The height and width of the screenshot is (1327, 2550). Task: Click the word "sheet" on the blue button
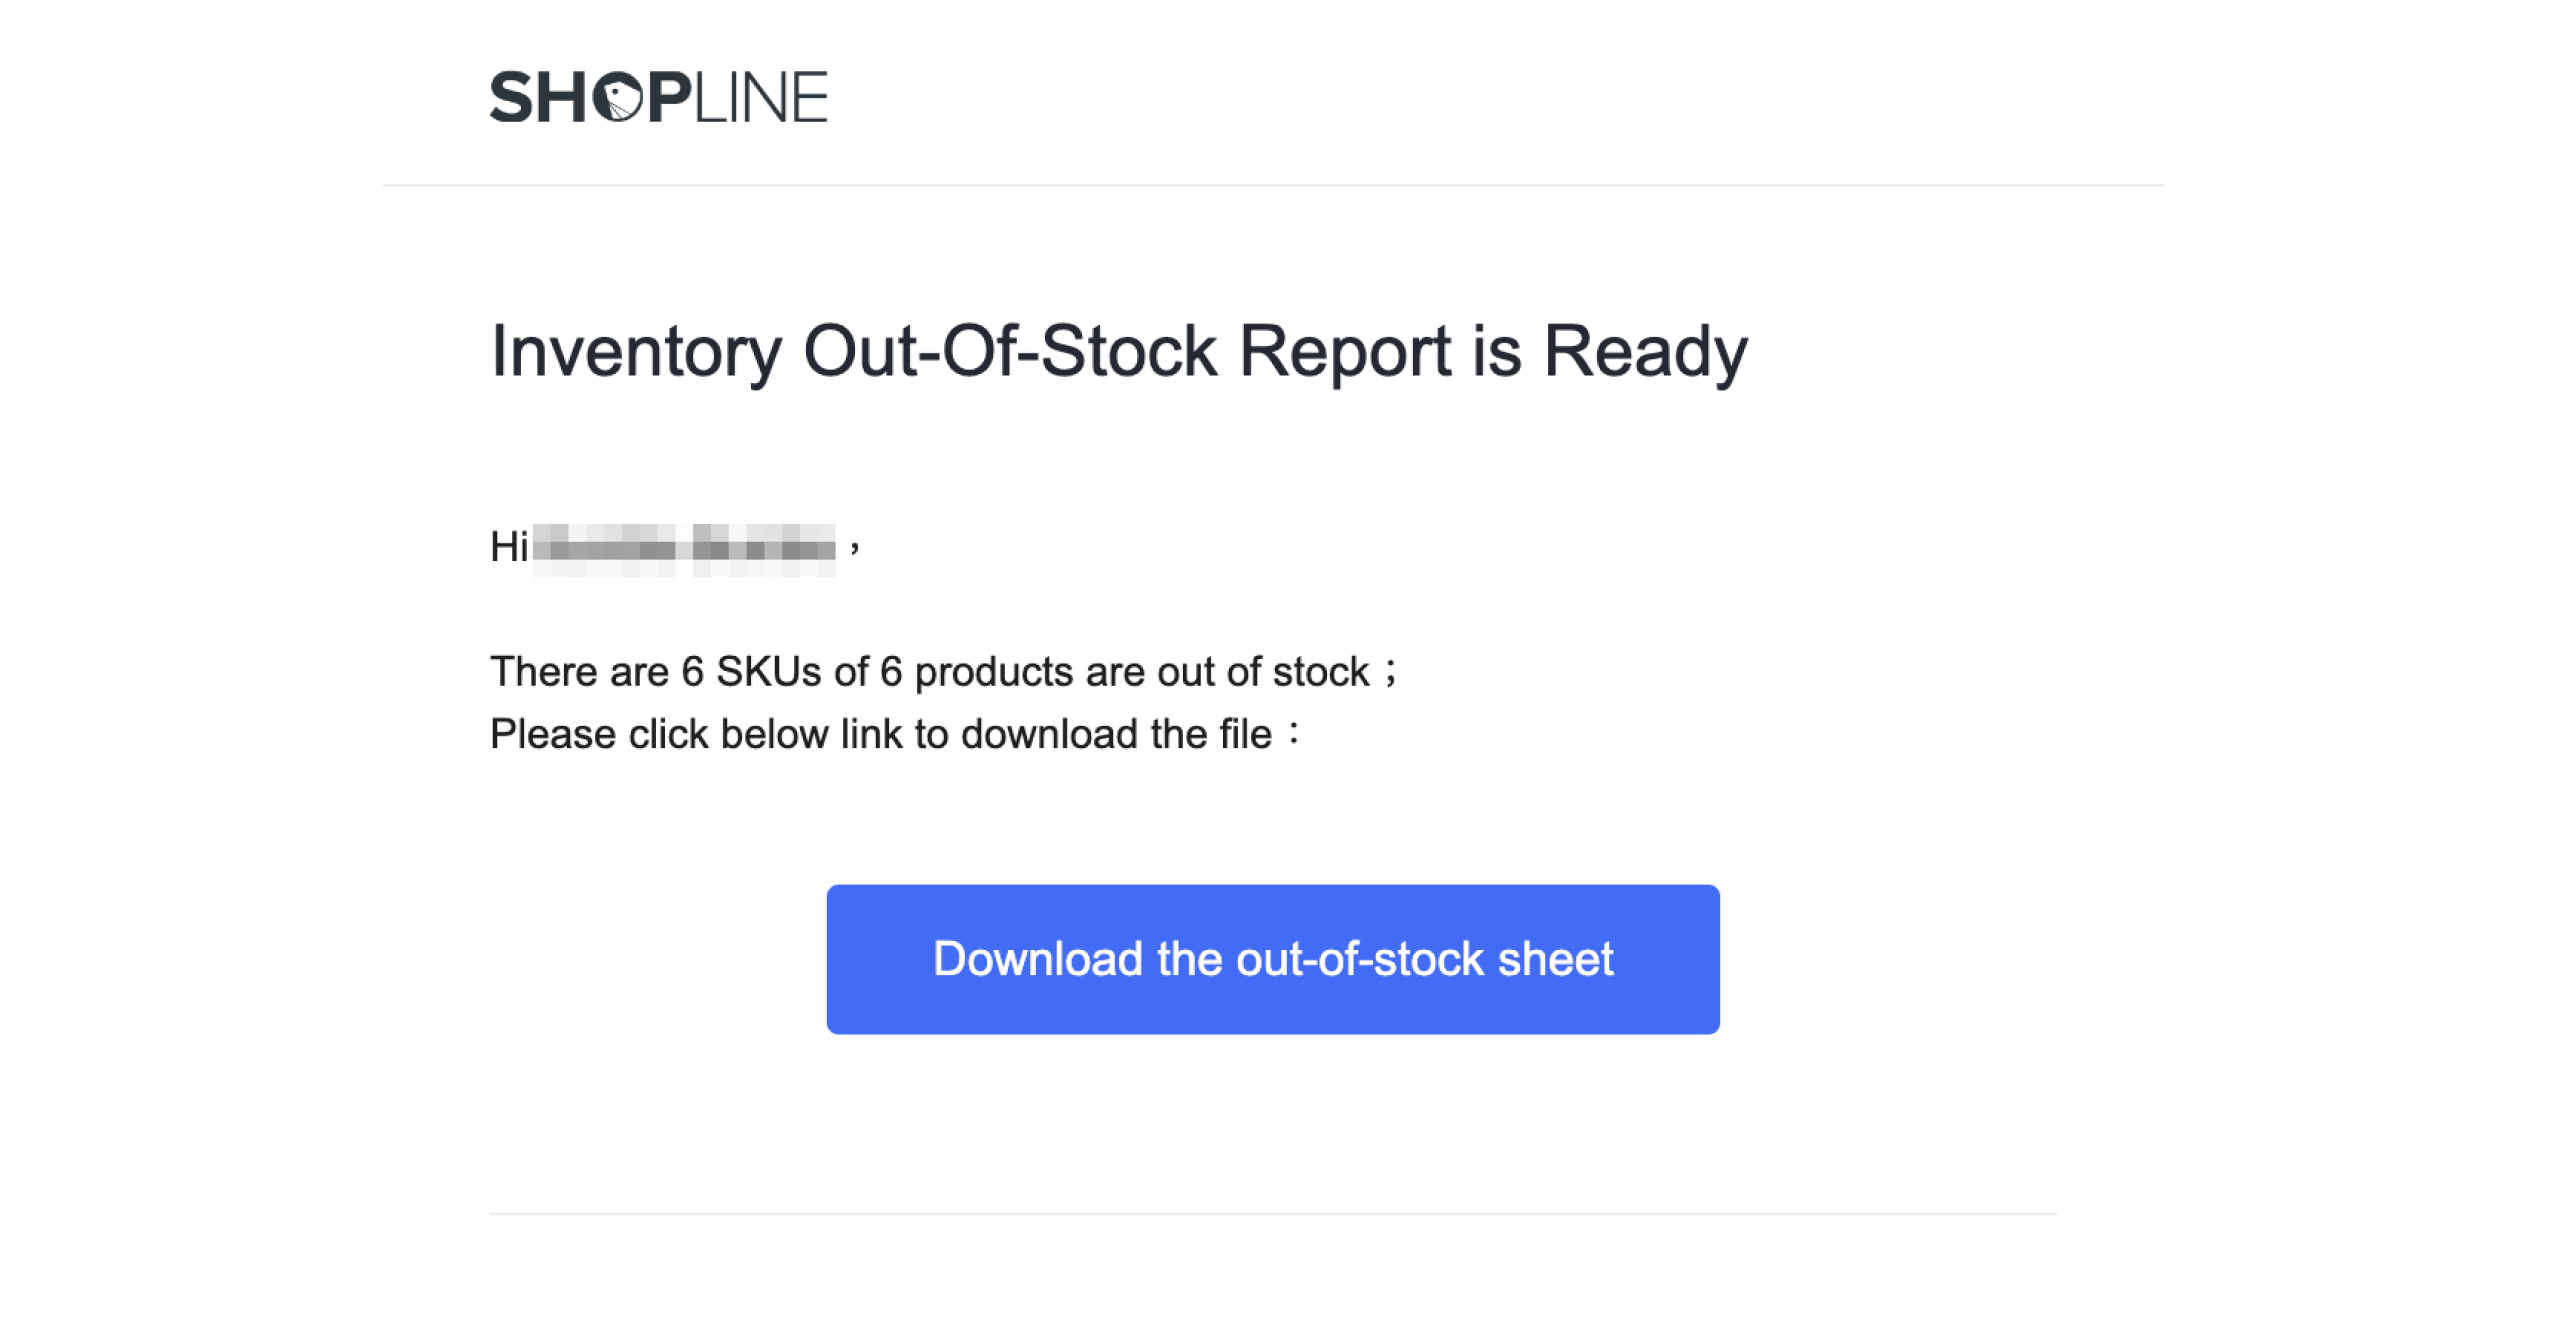click(x=1554, y=958)
